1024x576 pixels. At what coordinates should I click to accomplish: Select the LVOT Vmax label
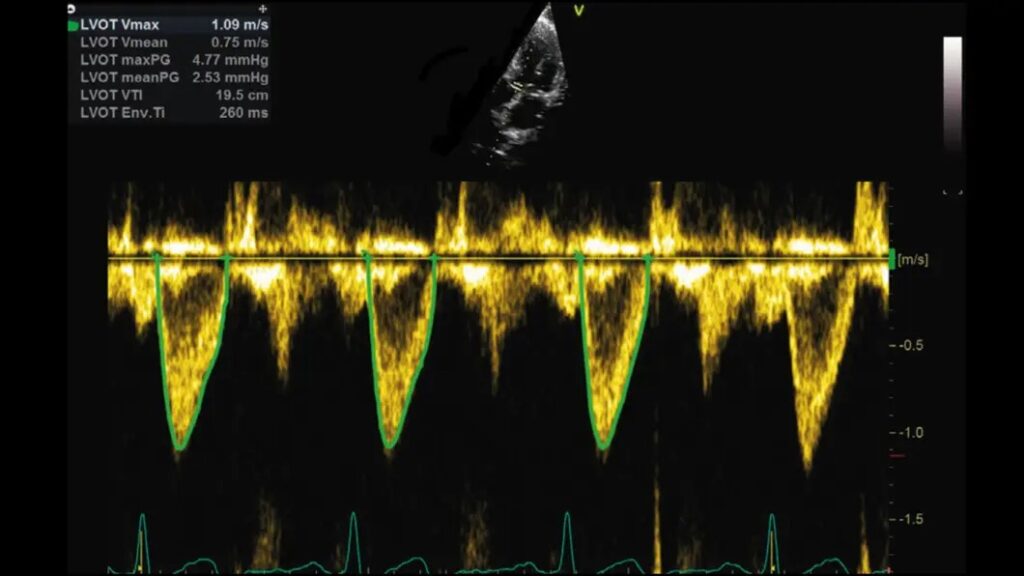[x=120, y=25]
